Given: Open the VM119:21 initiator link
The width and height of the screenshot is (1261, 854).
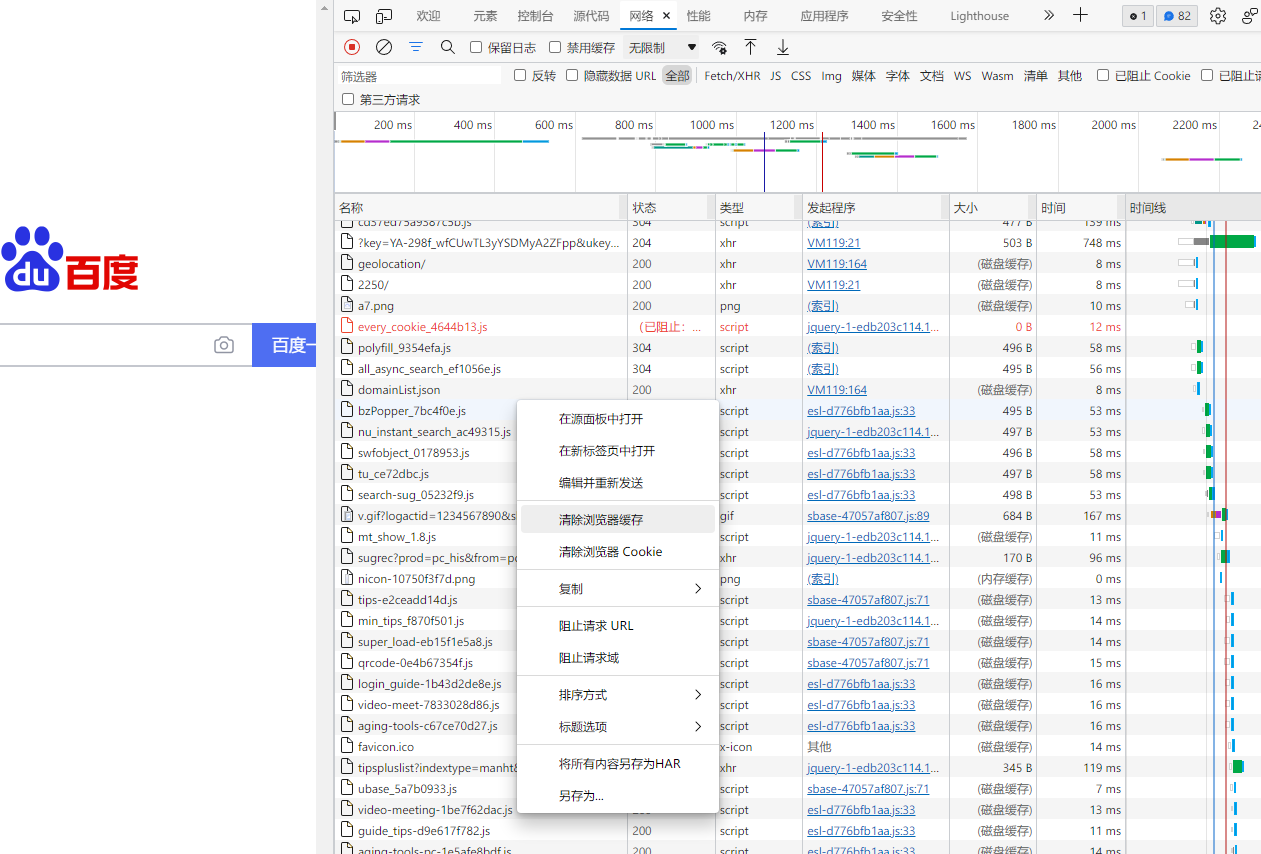Looking at the screenshot, I should coord(833,243).
